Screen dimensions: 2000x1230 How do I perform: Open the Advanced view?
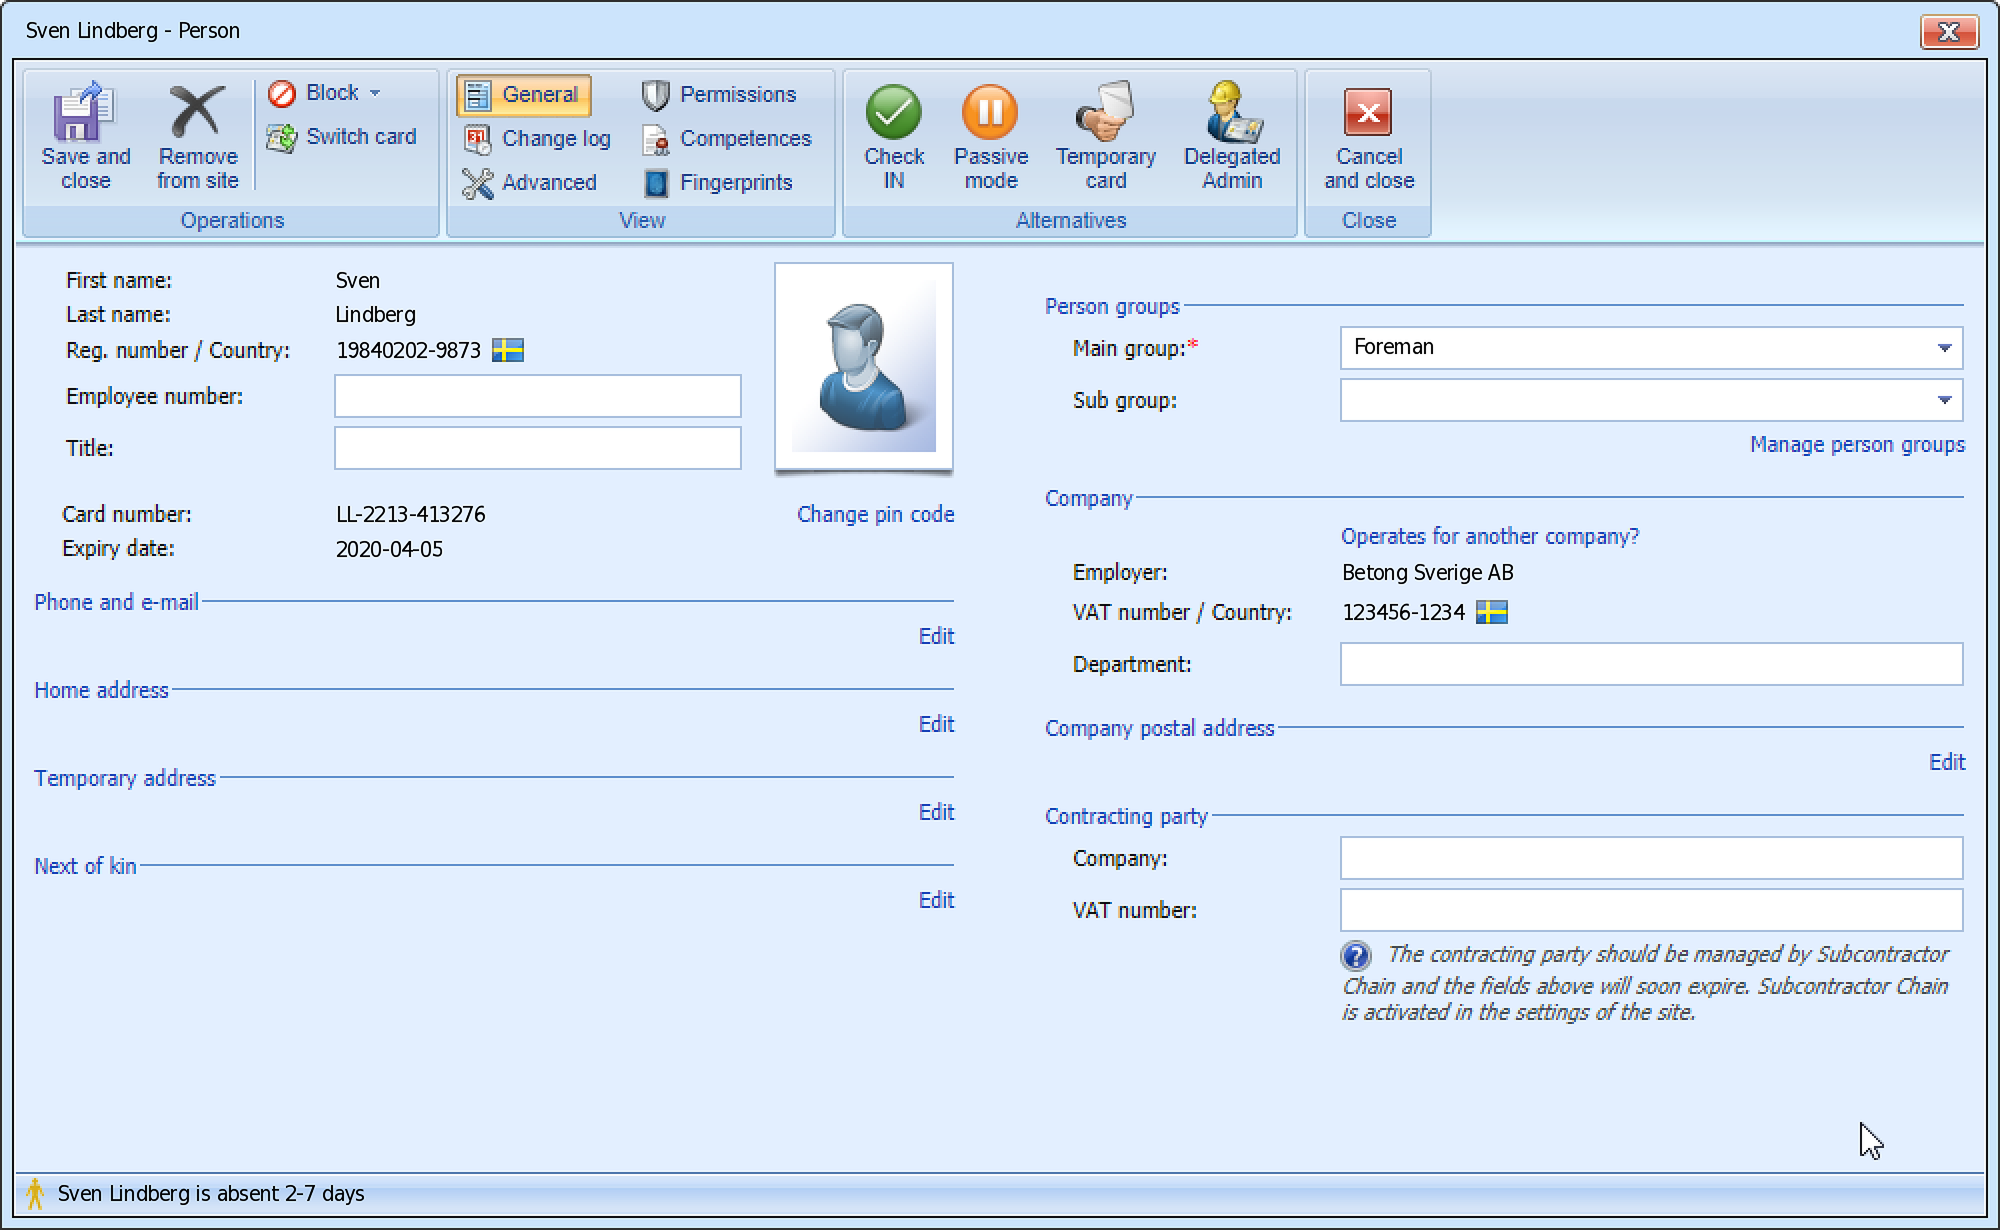[x=530, y=183]
